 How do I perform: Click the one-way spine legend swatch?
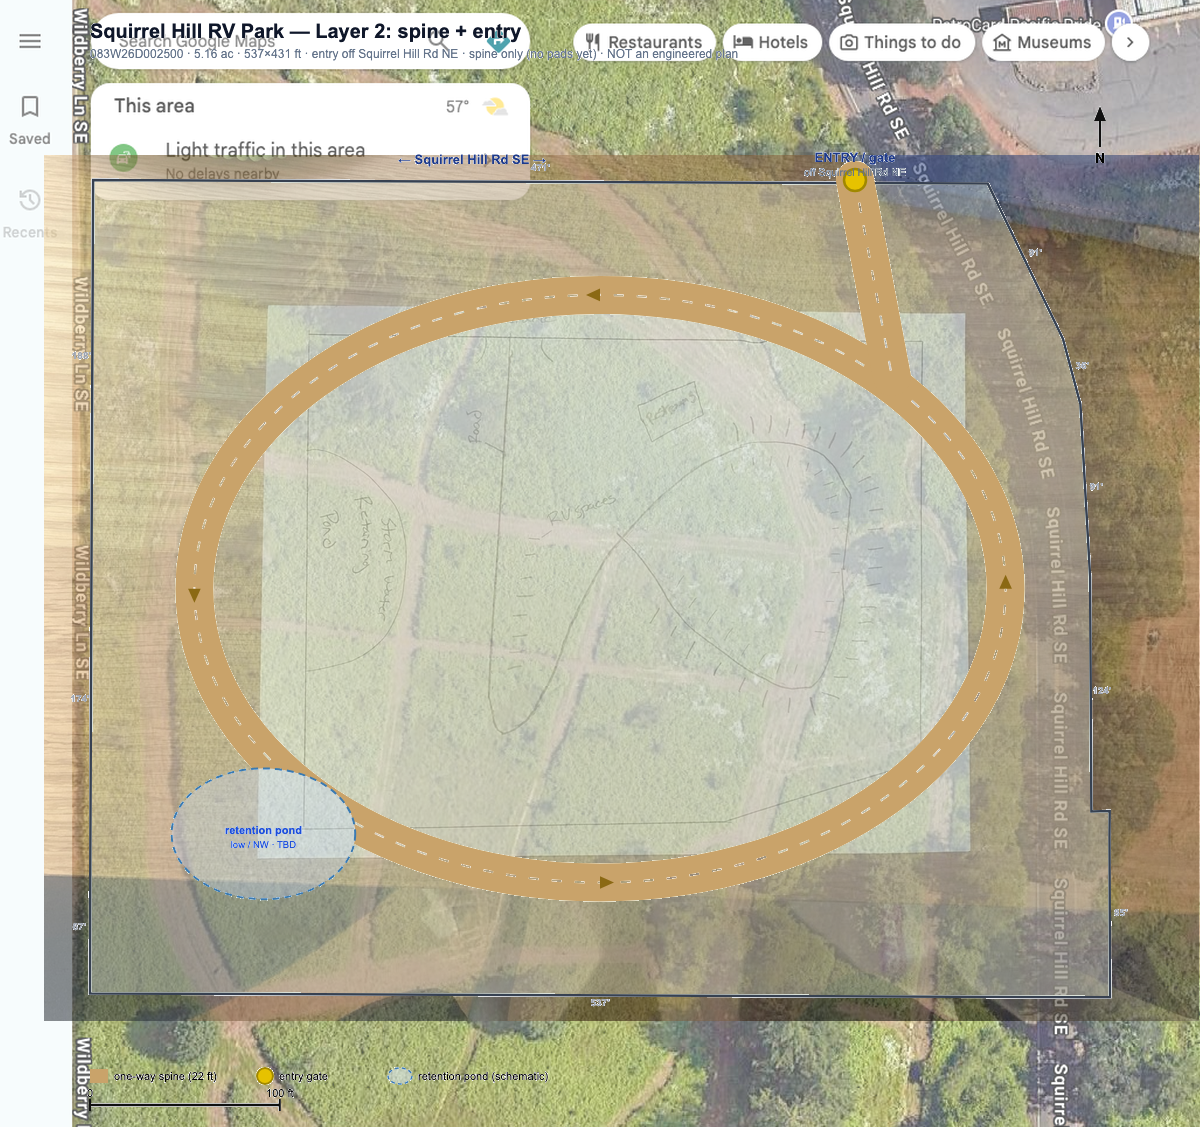(x=100, y=1076)
